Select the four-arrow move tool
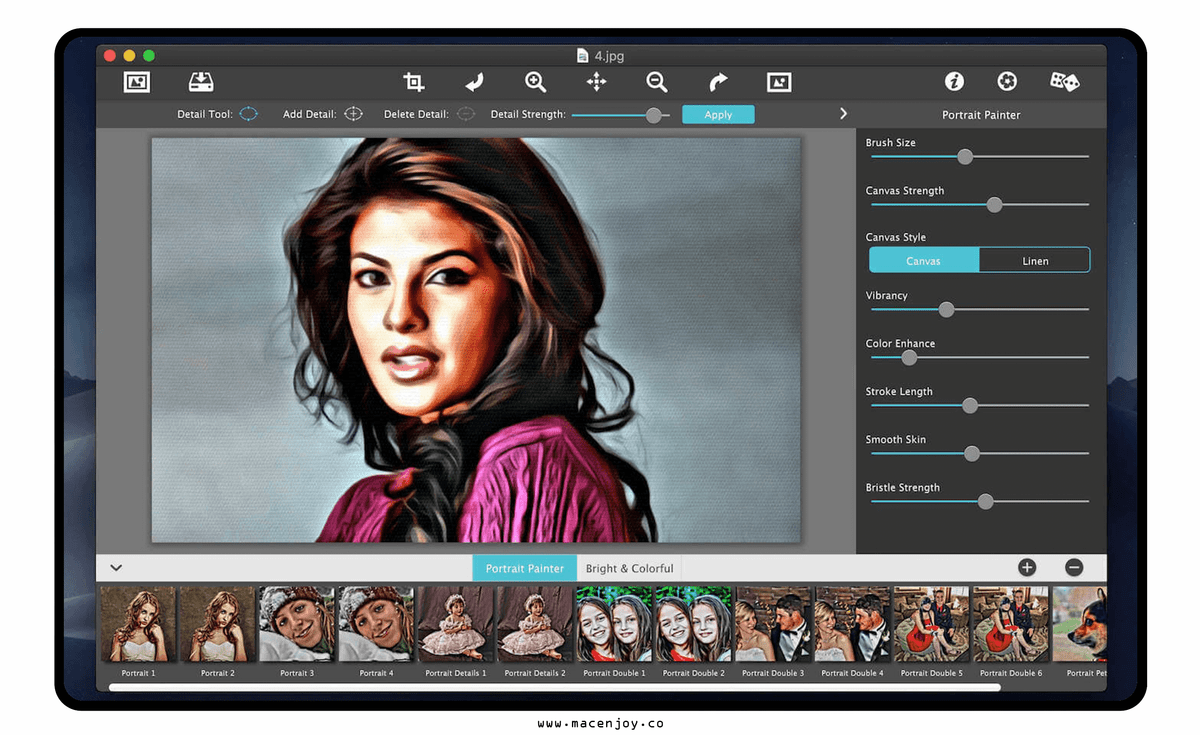This screenshot has width=1200, height=735. (597, 82)
